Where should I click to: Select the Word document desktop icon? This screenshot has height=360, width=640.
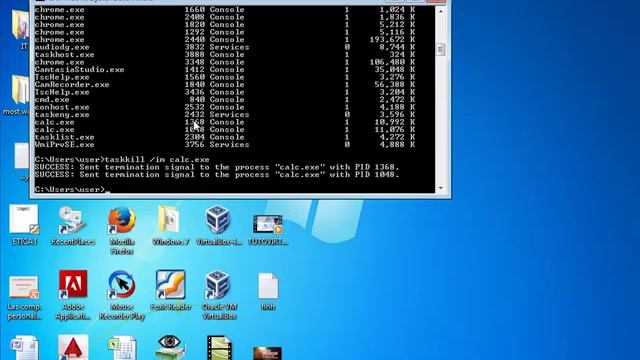click(24, 347)
